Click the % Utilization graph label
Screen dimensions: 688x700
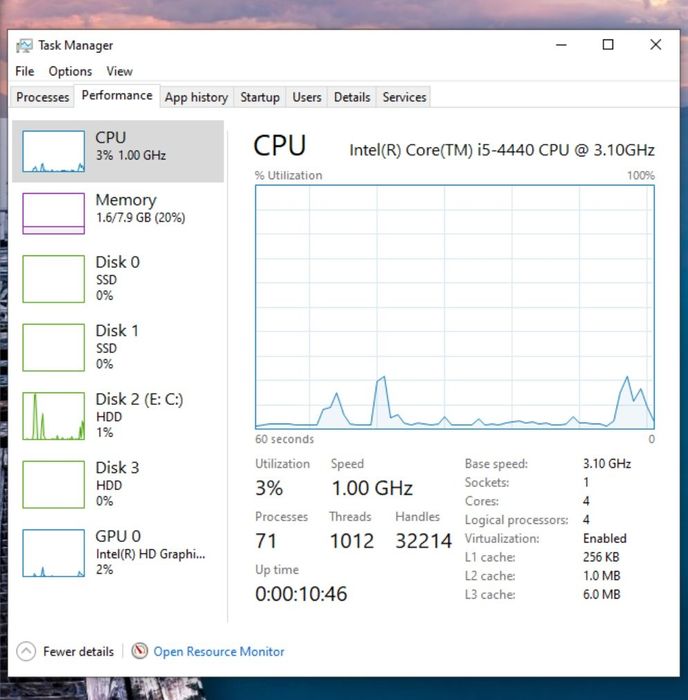point(288,175)
